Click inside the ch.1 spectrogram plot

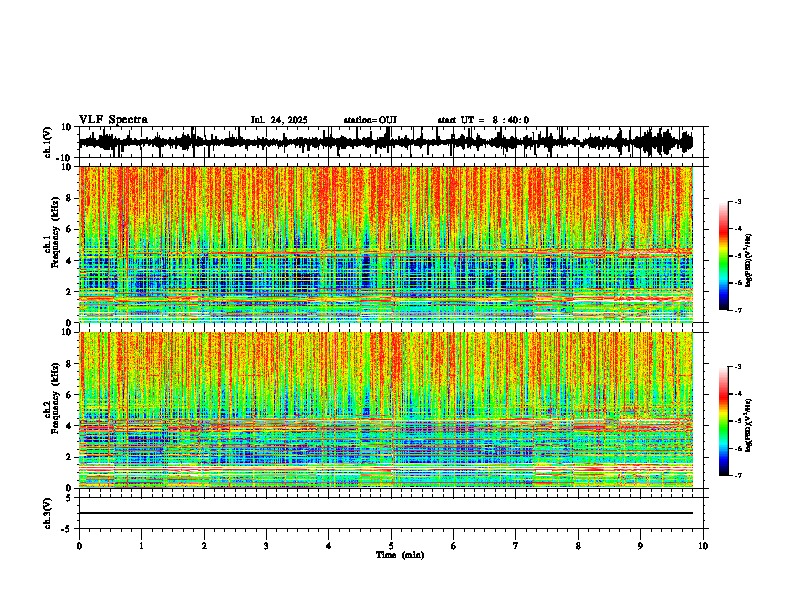click(386, 244)
